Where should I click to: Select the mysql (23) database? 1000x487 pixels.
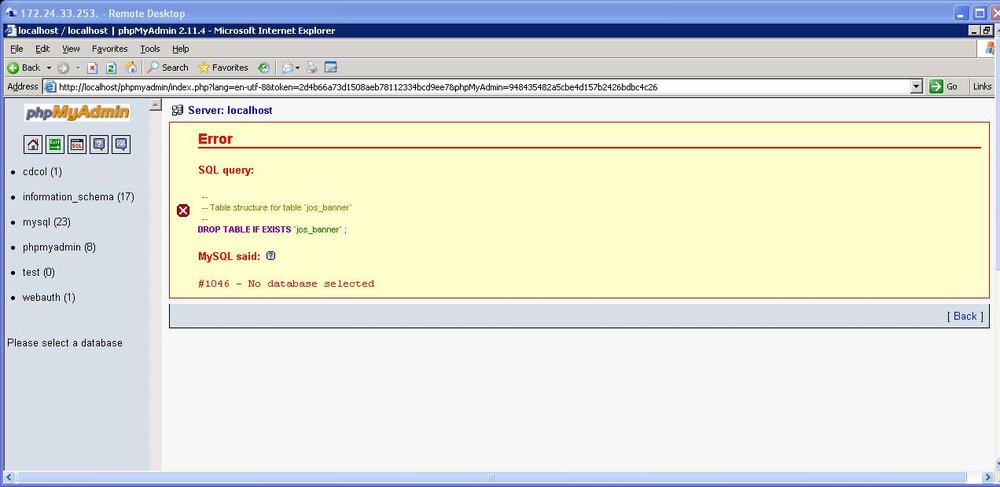coord(47,222)
